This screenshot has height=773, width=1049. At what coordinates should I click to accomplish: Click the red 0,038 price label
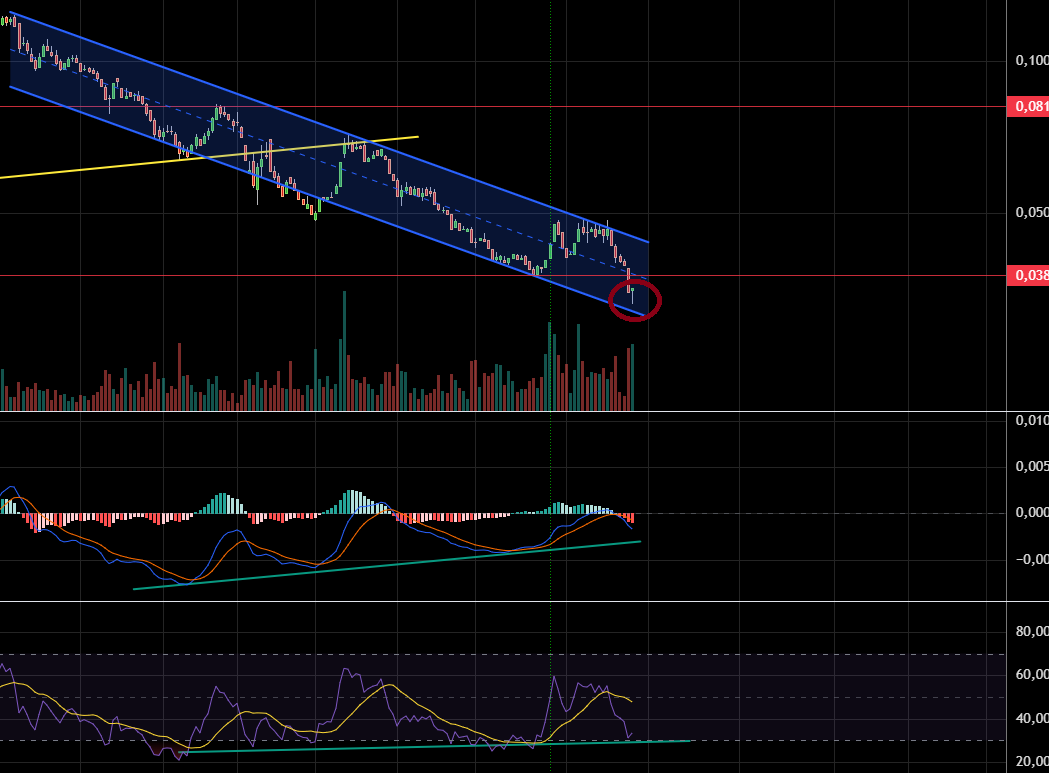1029,275
